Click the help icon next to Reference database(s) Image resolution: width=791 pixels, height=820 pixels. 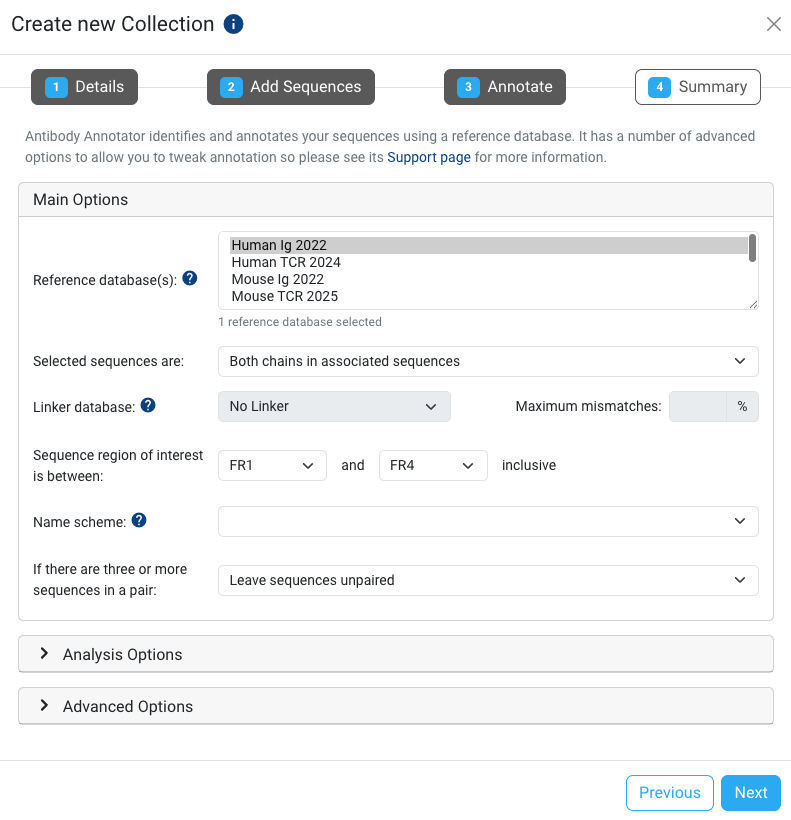[190, 279]
